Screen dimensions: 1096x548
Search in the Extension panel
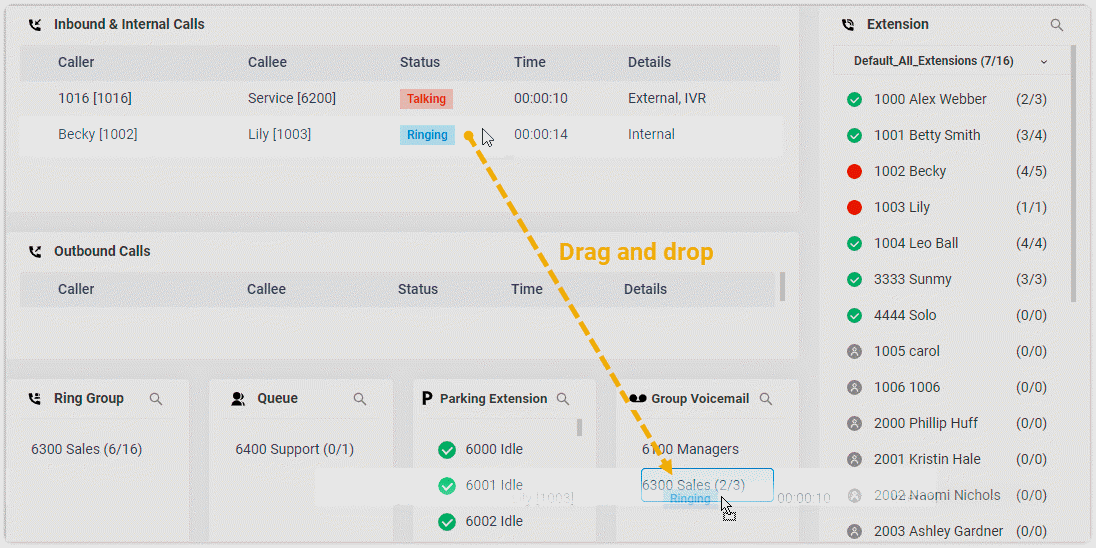[1057, 25]
